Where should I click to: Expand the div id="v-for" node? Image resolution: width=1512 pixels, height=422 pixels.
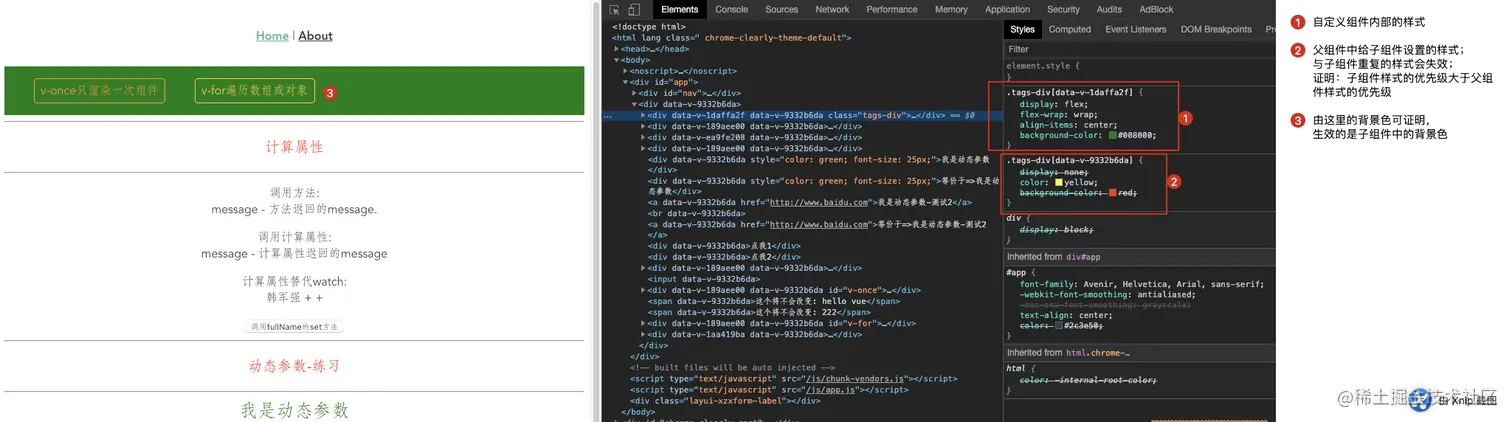642,323
